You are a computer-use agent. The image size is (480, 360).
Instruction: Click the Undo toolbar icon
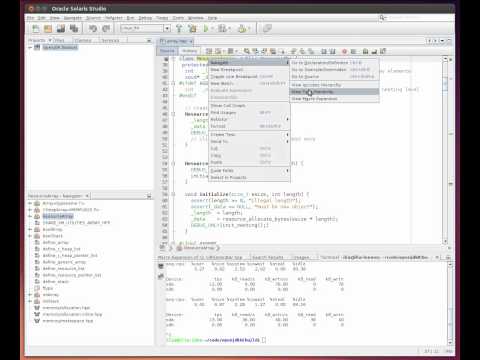(x=93, y=29)
